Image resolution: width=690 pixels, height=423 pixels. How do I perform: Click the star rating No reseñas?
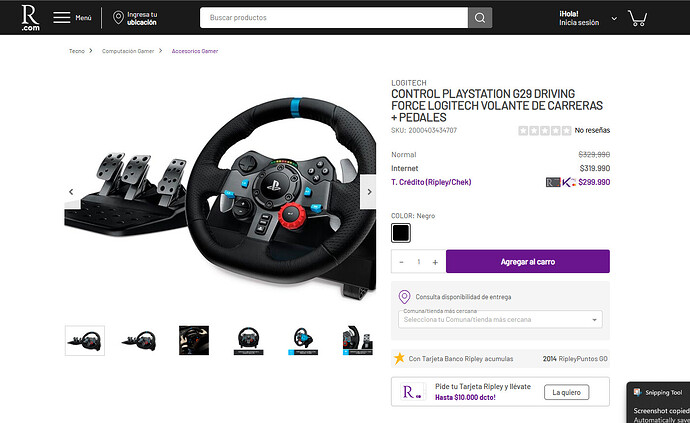564,130
